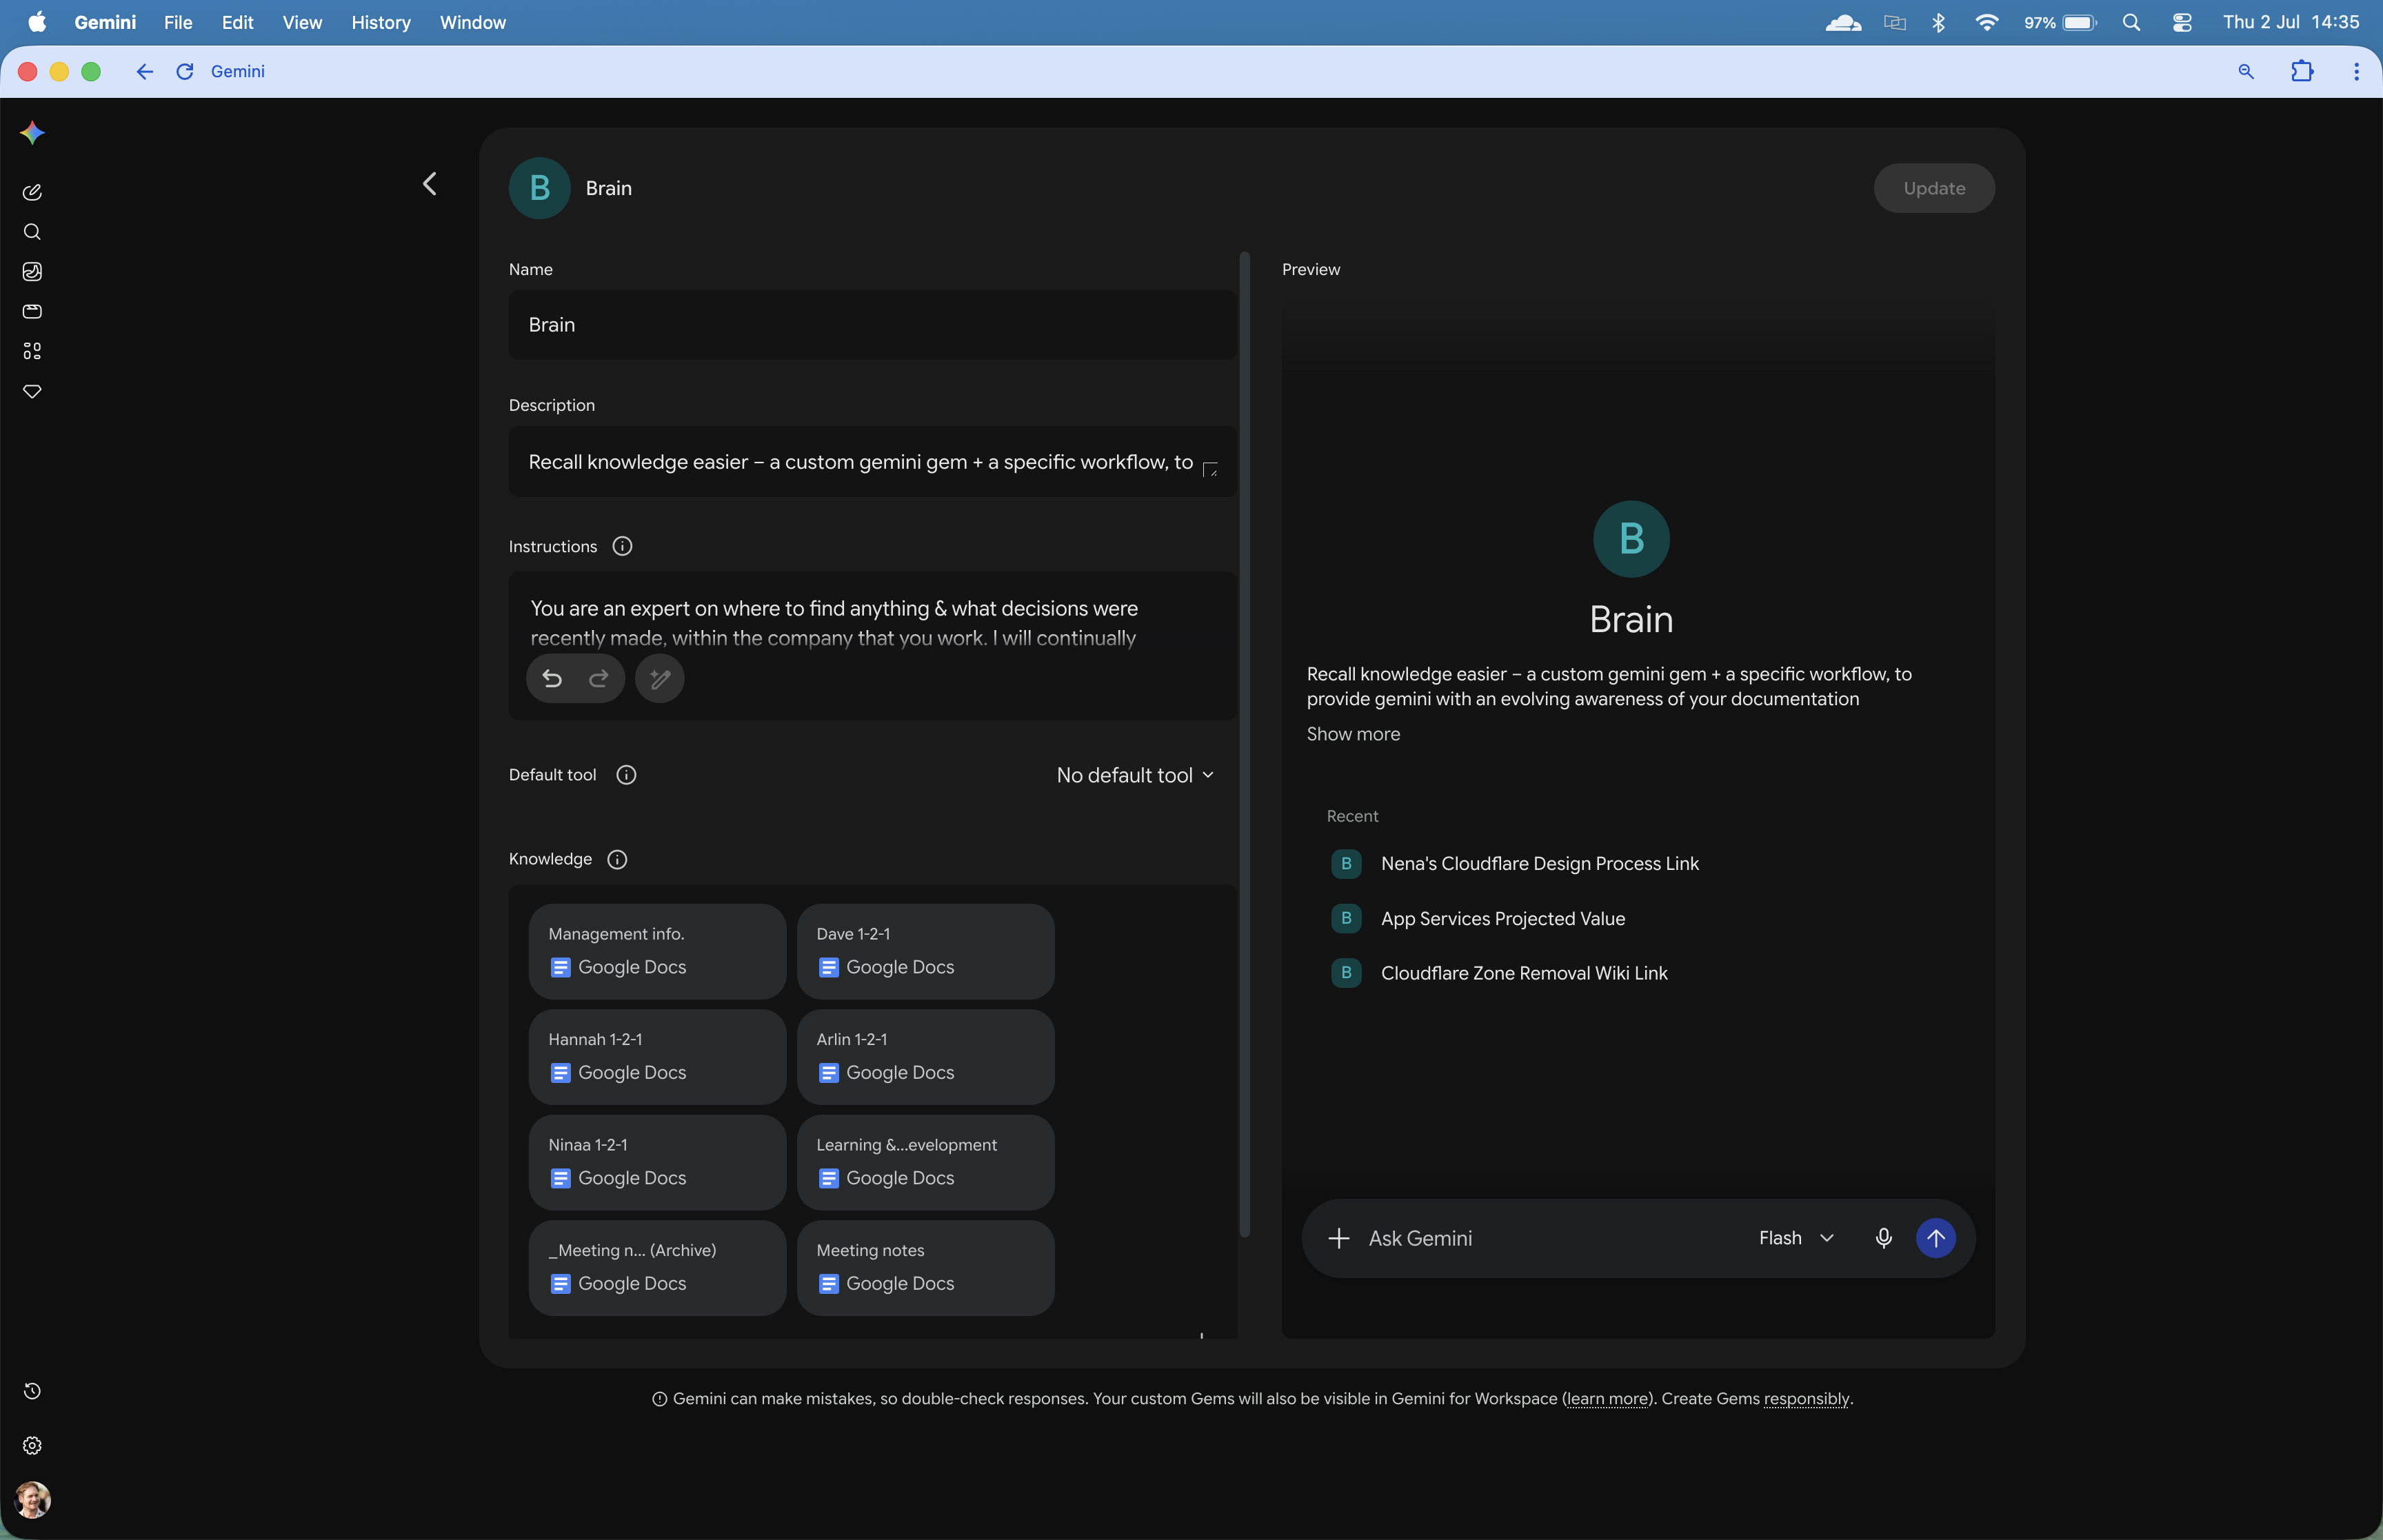Open the History menu
The width and height of the screenshot is (2383, 1540).
(x=381, y=22)
